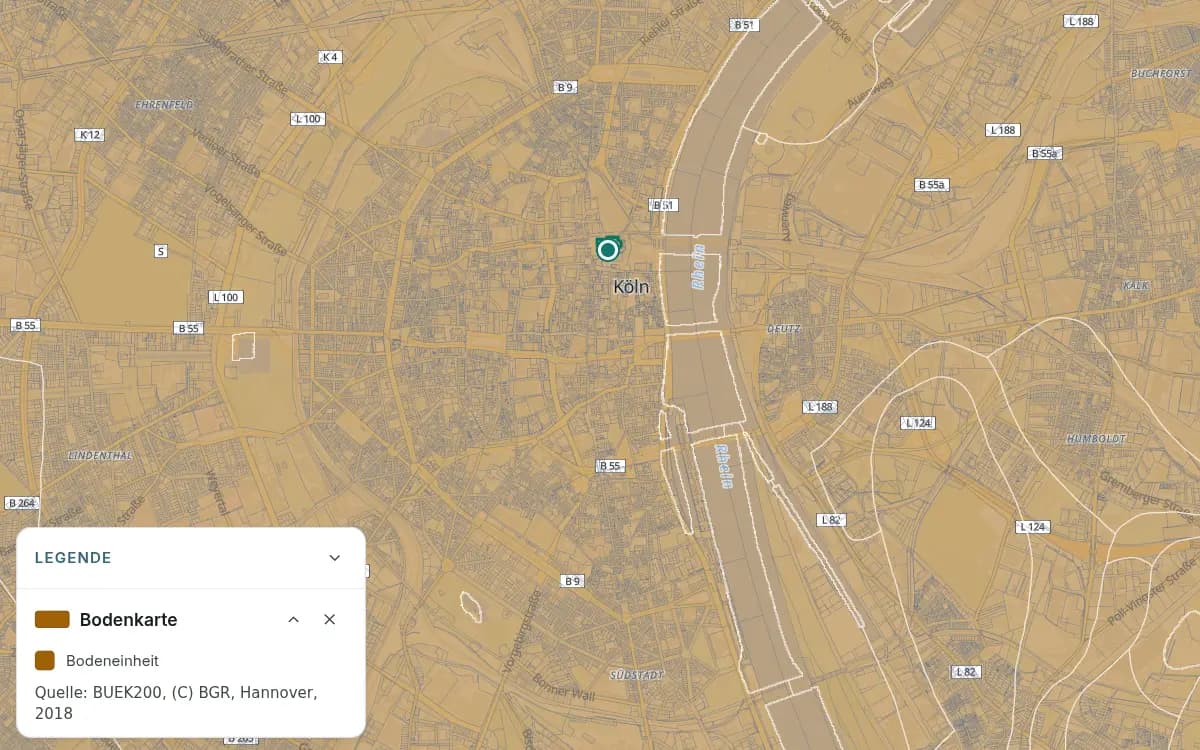Click the SÜDSTADT district label
The image size is (1200, 750).
tap(636, 675)
